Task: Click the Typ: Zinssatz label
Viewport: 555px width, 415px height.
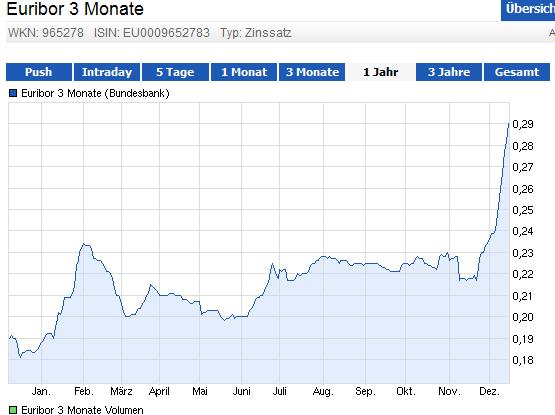Action: [x=256, y=33]
